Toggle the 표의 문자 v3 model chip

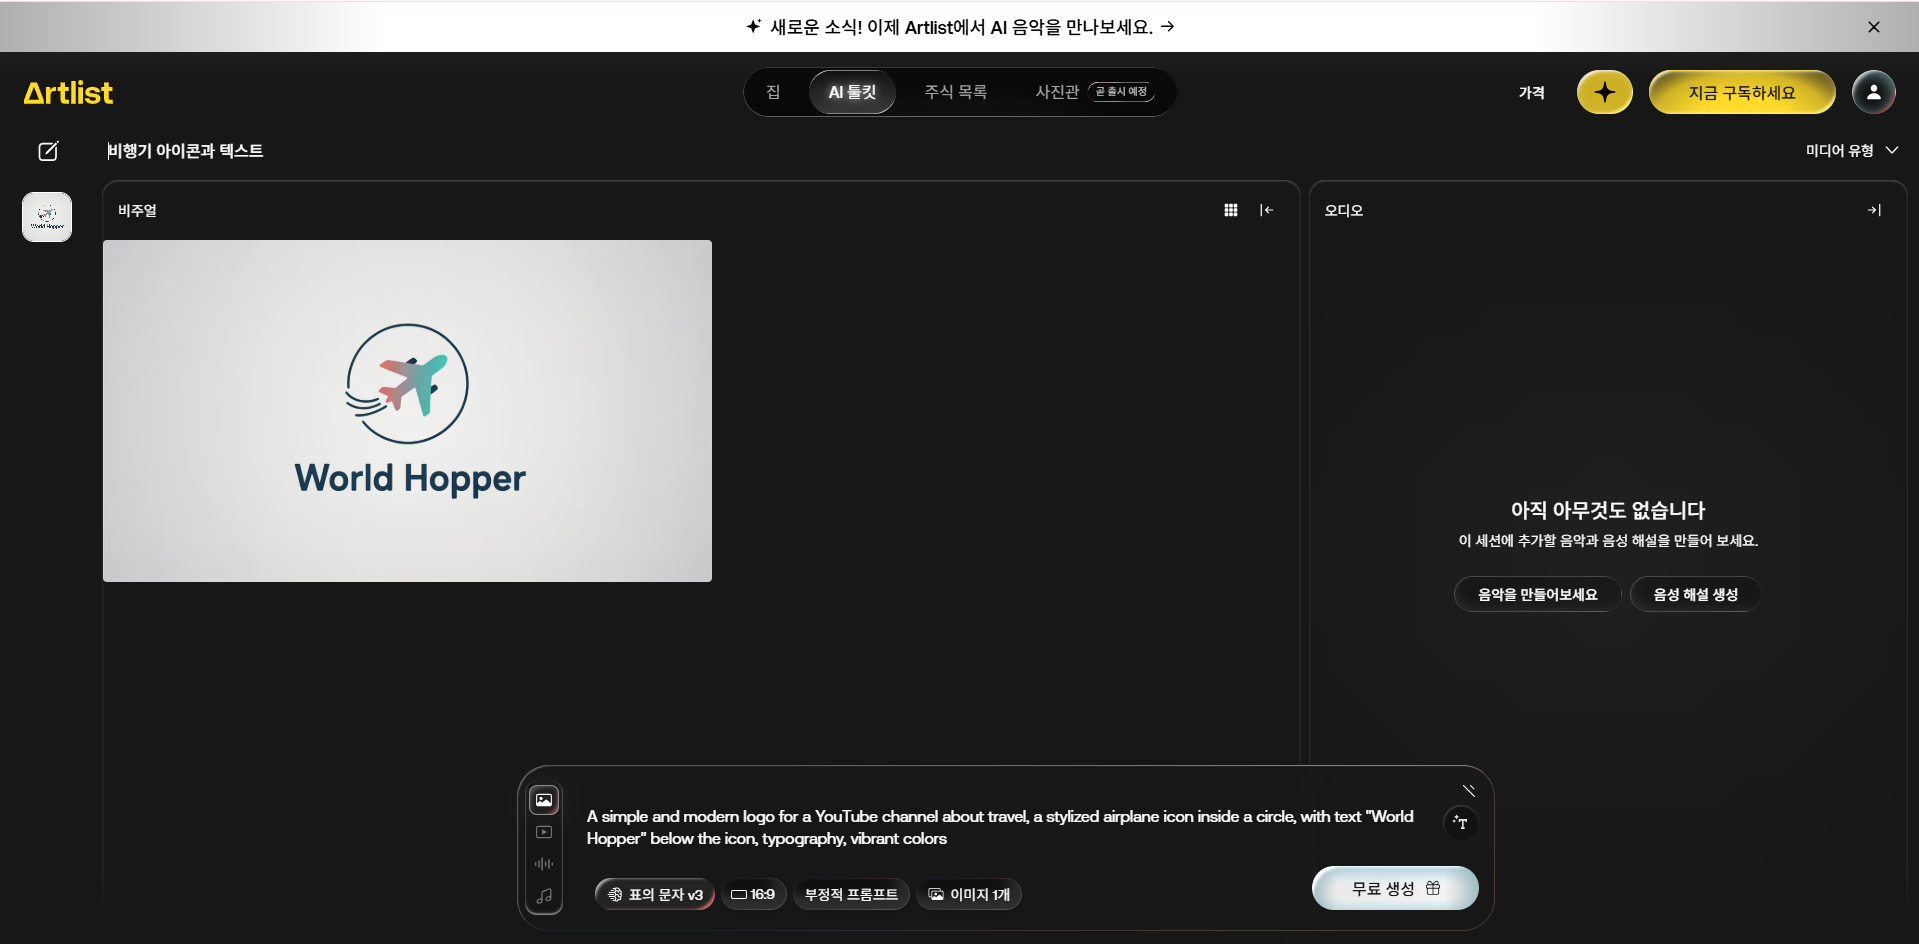click(654, 894)
